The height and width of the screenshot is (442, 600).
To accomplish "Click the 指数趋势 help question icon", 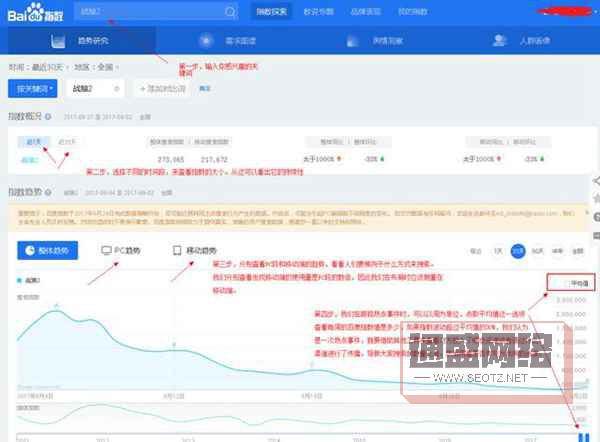I will (x=48, y=192).
